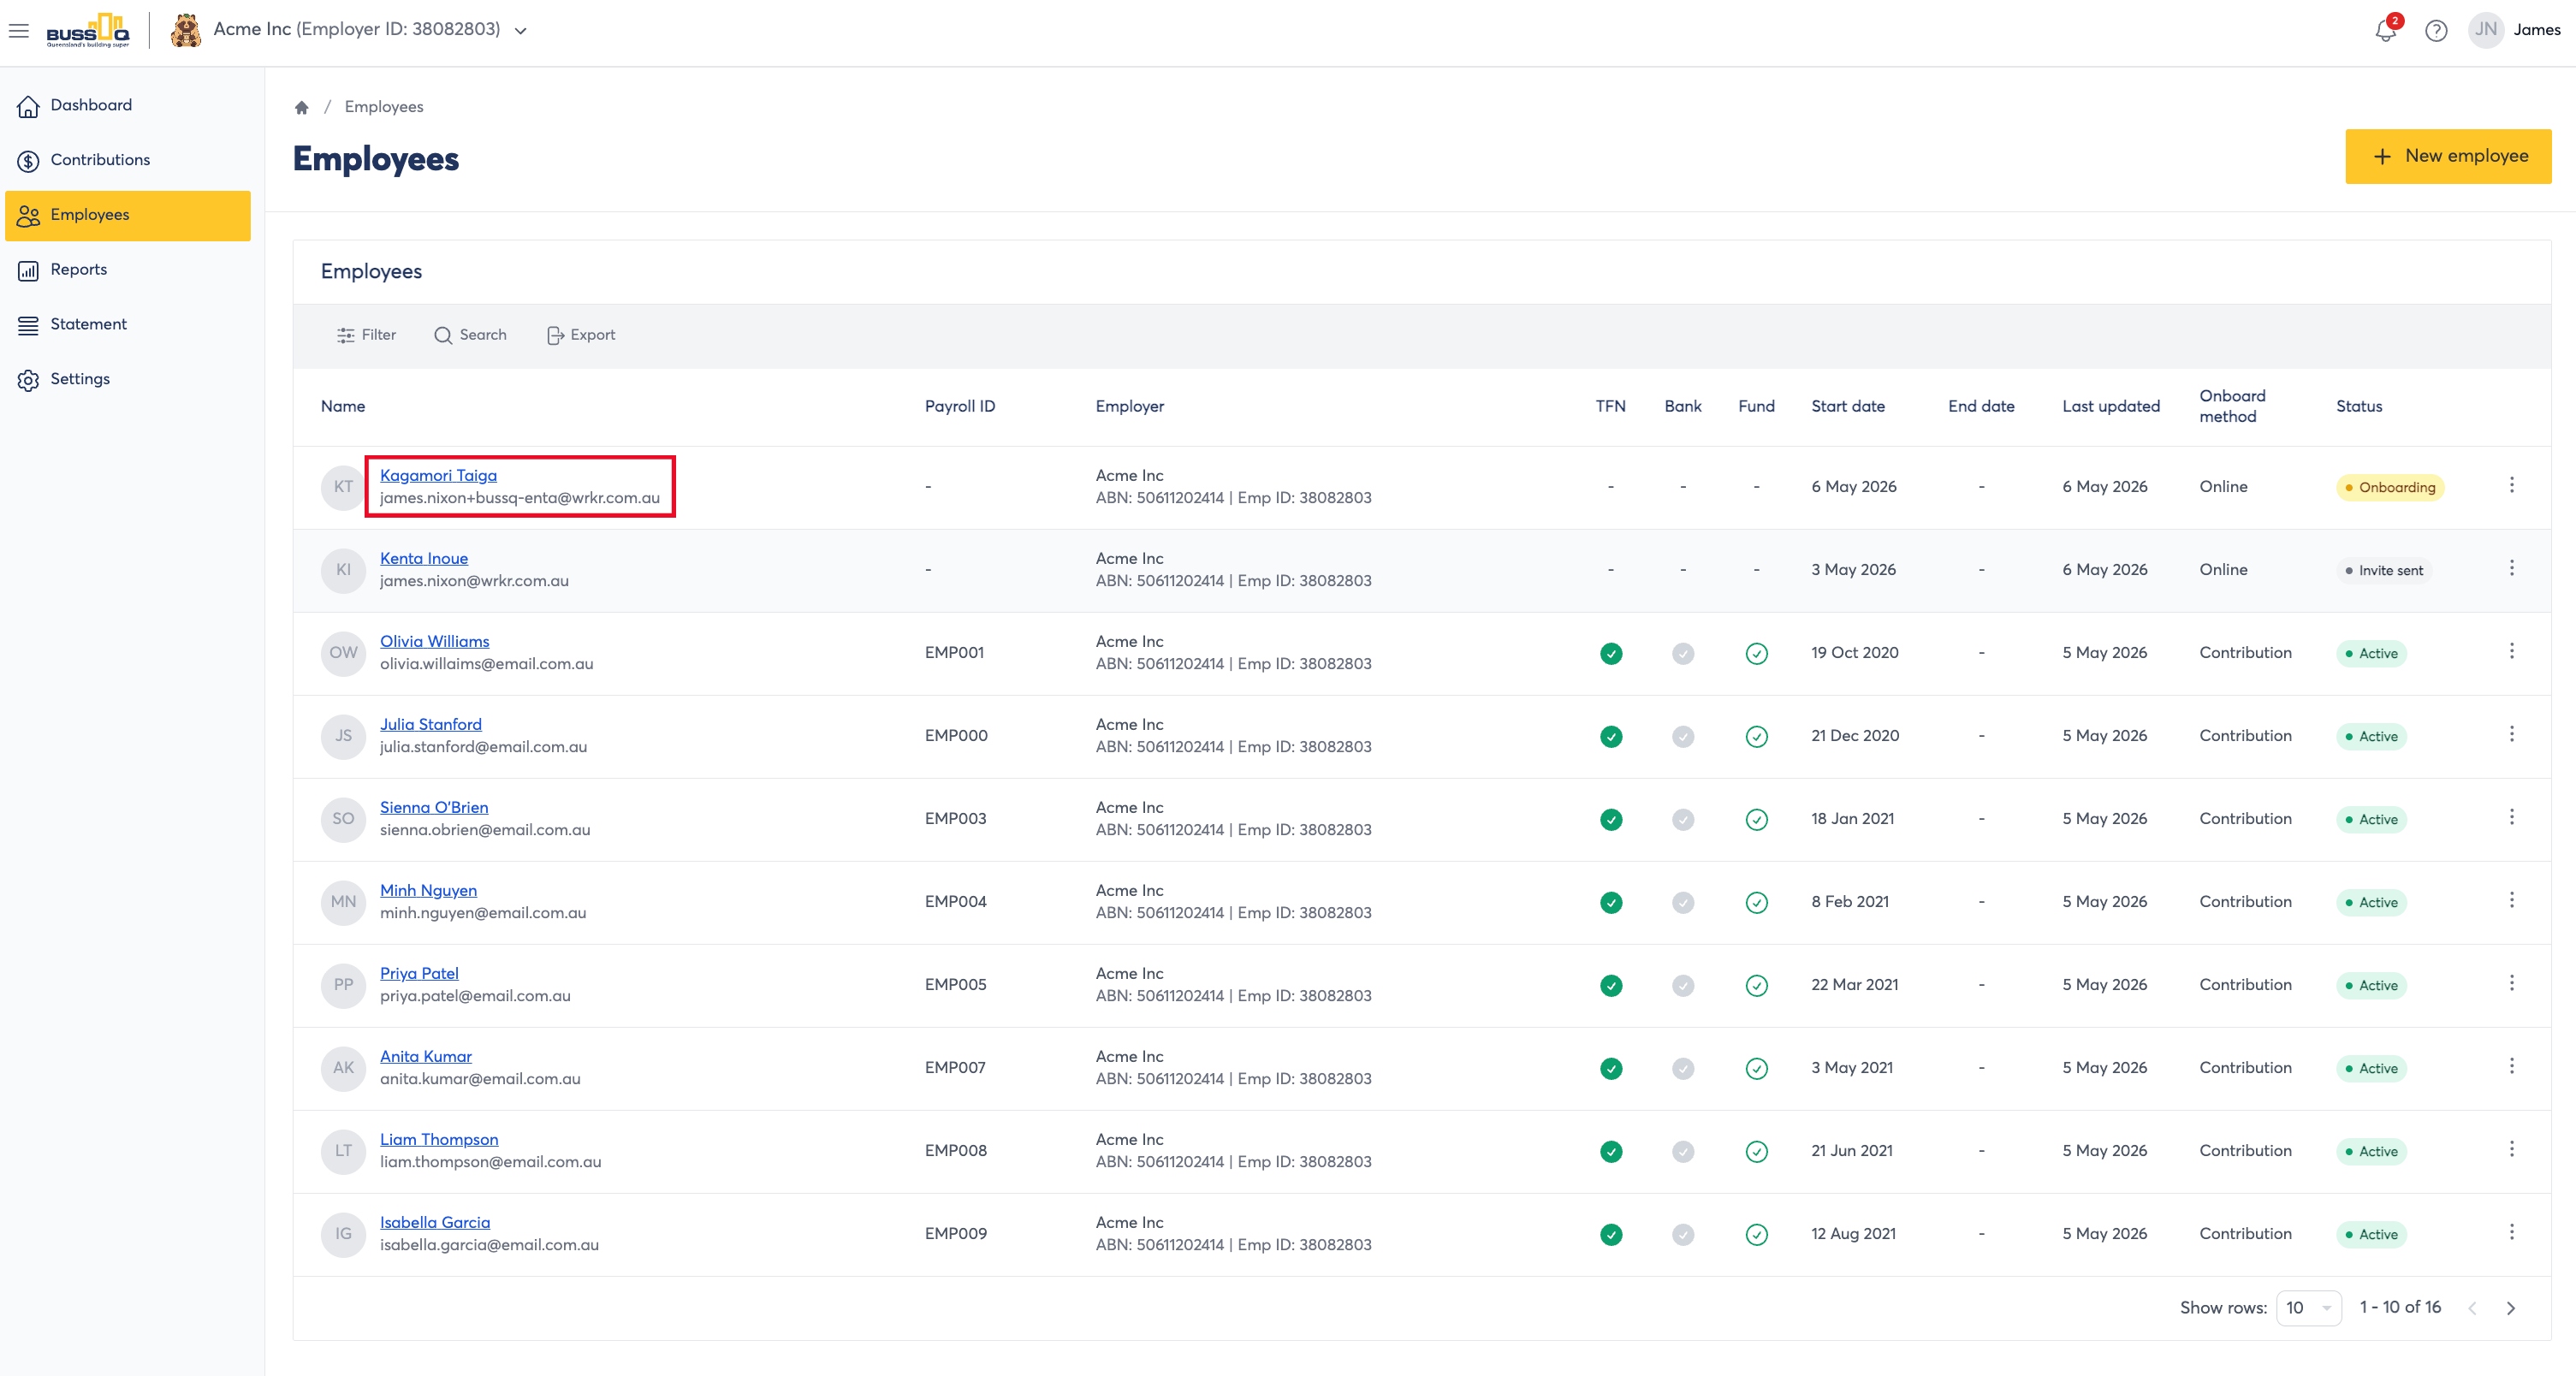Expand the Acme Inc employer dropdown
Viewport: 2576px width, 1376px height.
(x=520, y=31)
